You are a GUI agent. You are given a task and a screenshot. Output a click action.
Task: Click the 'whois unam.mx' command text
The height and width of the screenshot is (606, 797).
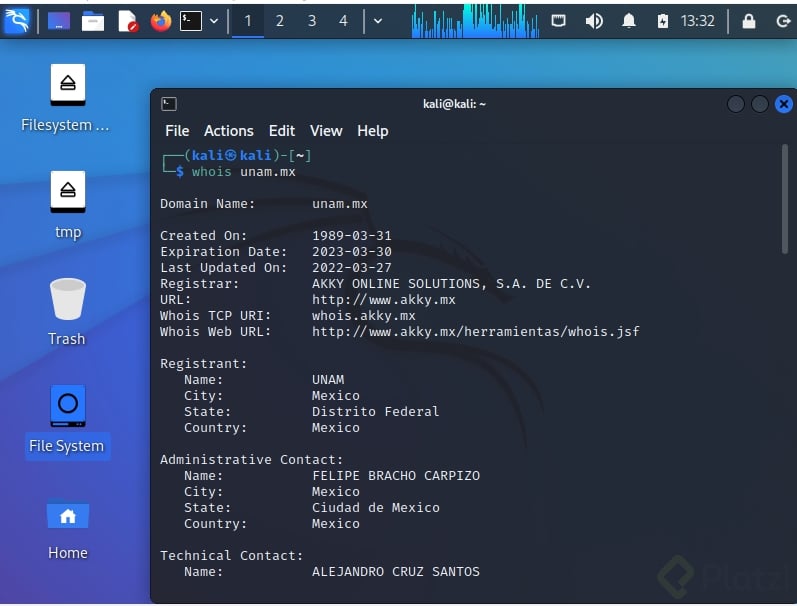pyautogui.click(x=243, y=172)
